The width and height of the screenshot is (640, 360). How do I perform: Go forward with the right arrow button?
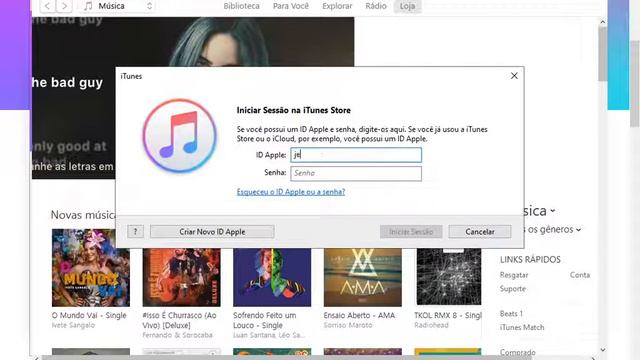[x=64, y=6]
